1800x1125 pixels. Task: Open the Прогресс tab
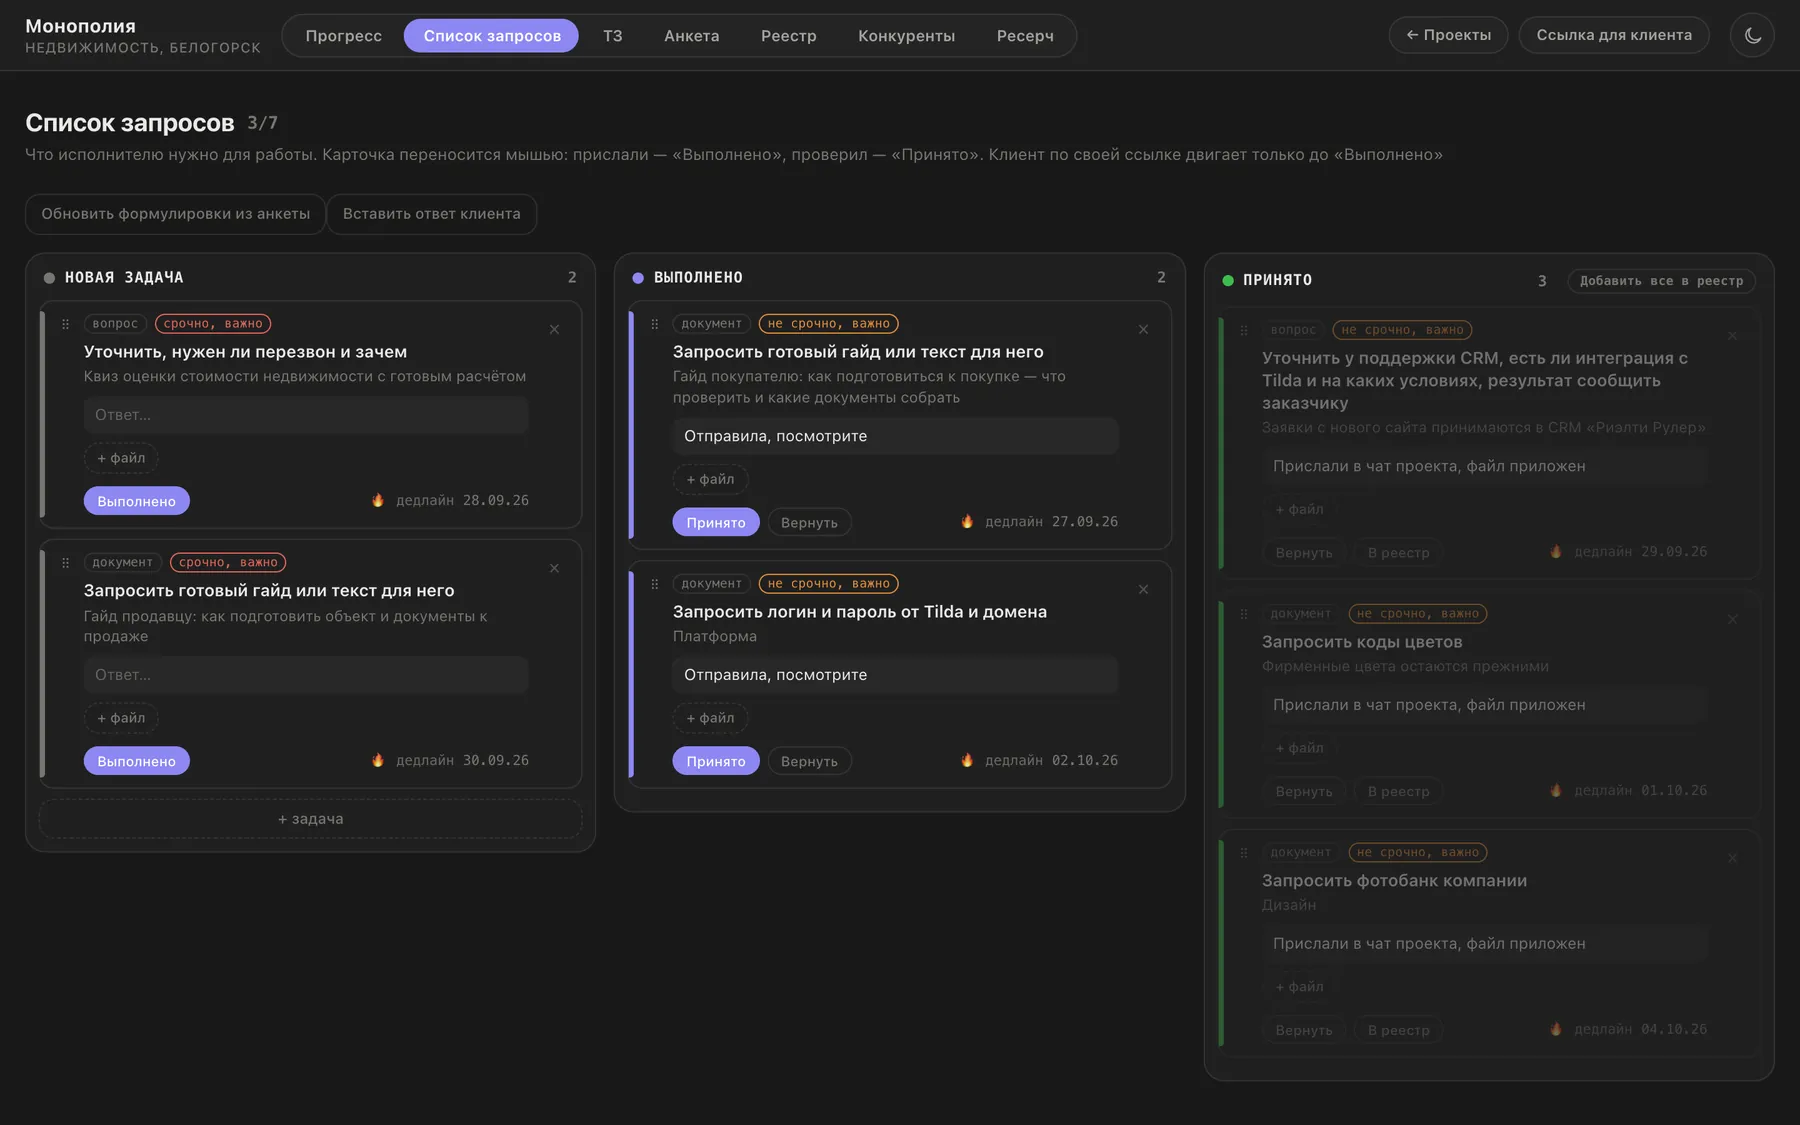[x=343, y=36]
